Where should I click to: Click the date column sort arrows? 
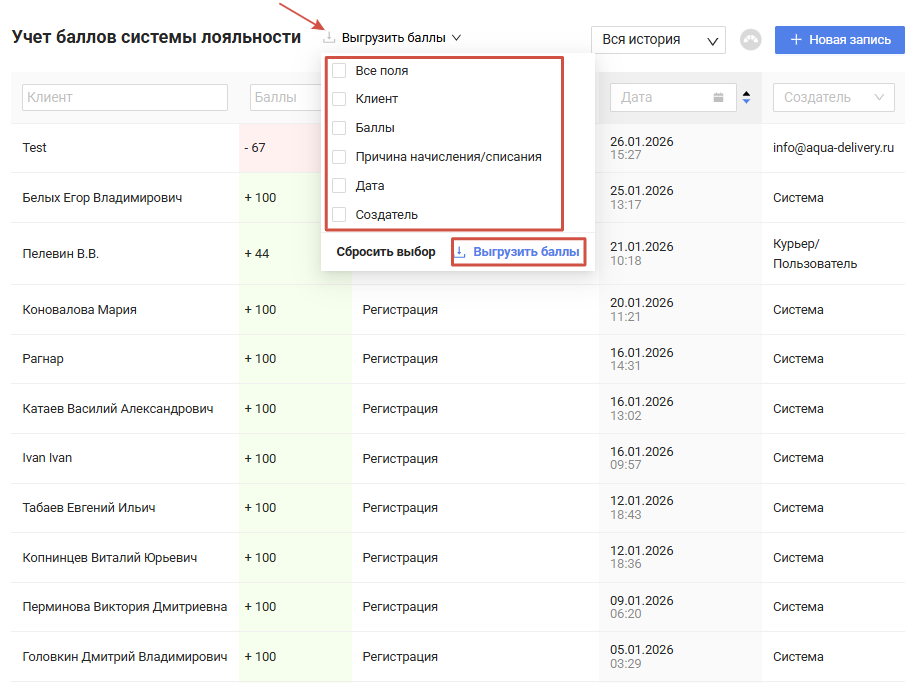746,97
